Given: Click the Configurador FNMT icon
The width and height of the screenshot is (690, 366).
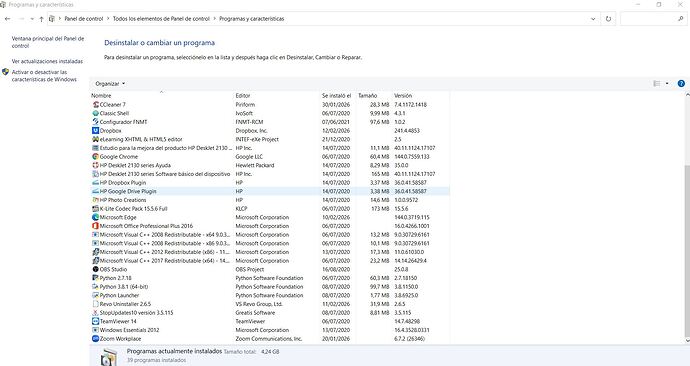Looking at the screenshot, I should tap(95, 122).
